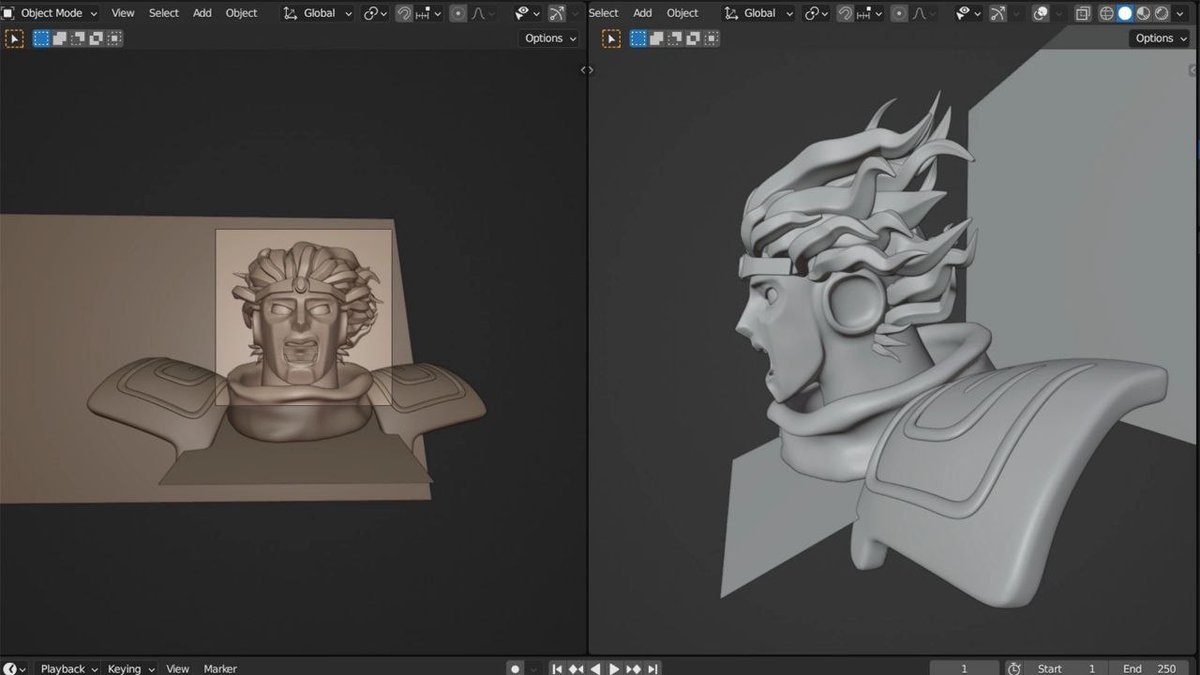Open timeline editor type menu
This screenshot has width=1200, height=675.
16,668
